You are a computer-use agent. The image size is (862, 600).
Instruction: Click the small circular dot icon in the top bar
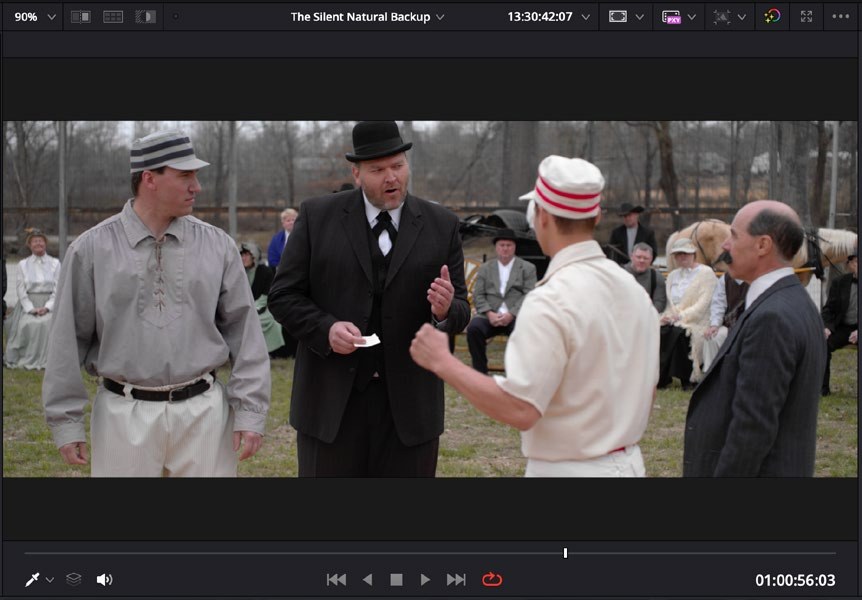tap(176, 17)
